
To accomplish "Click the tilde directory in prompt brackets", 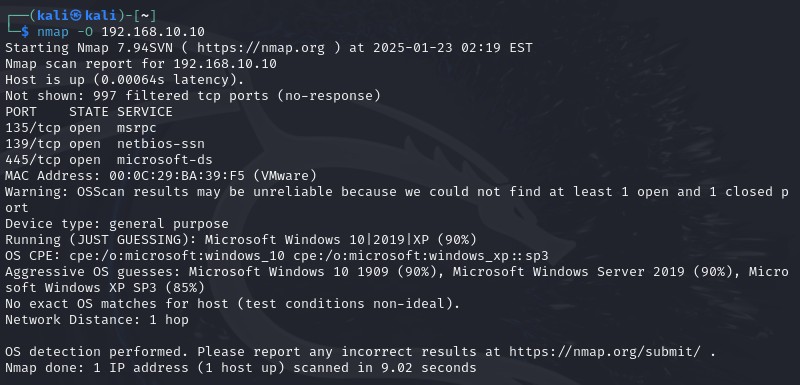I will [145, 16].
